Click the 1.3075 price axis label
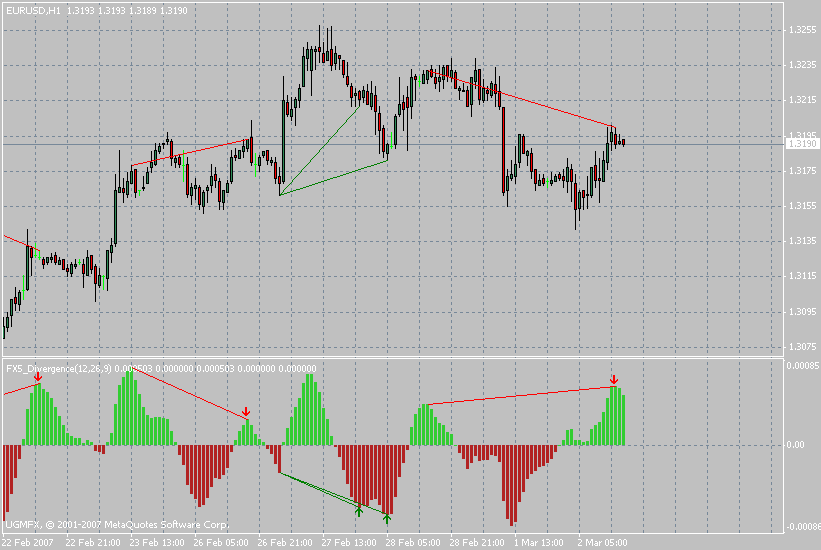Image resolution: width=821 pixels, height=550 pixels. point(801,347)
